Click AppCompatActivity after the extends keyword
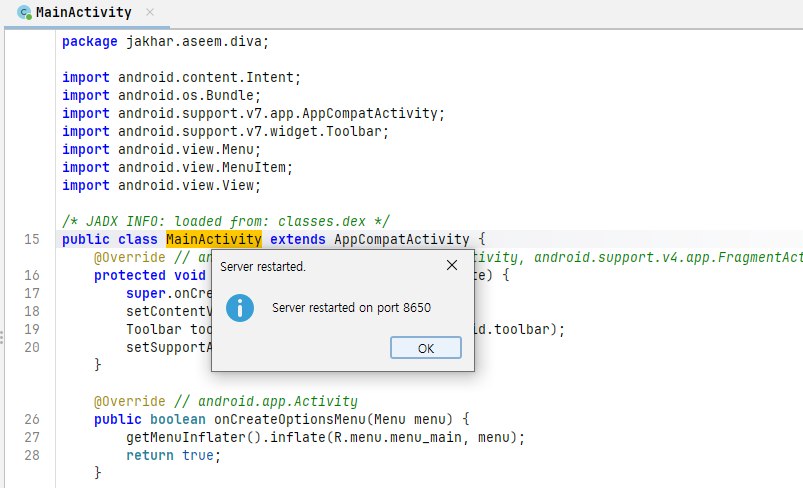The width and height of the screenshot is (803, 488). 402,239
